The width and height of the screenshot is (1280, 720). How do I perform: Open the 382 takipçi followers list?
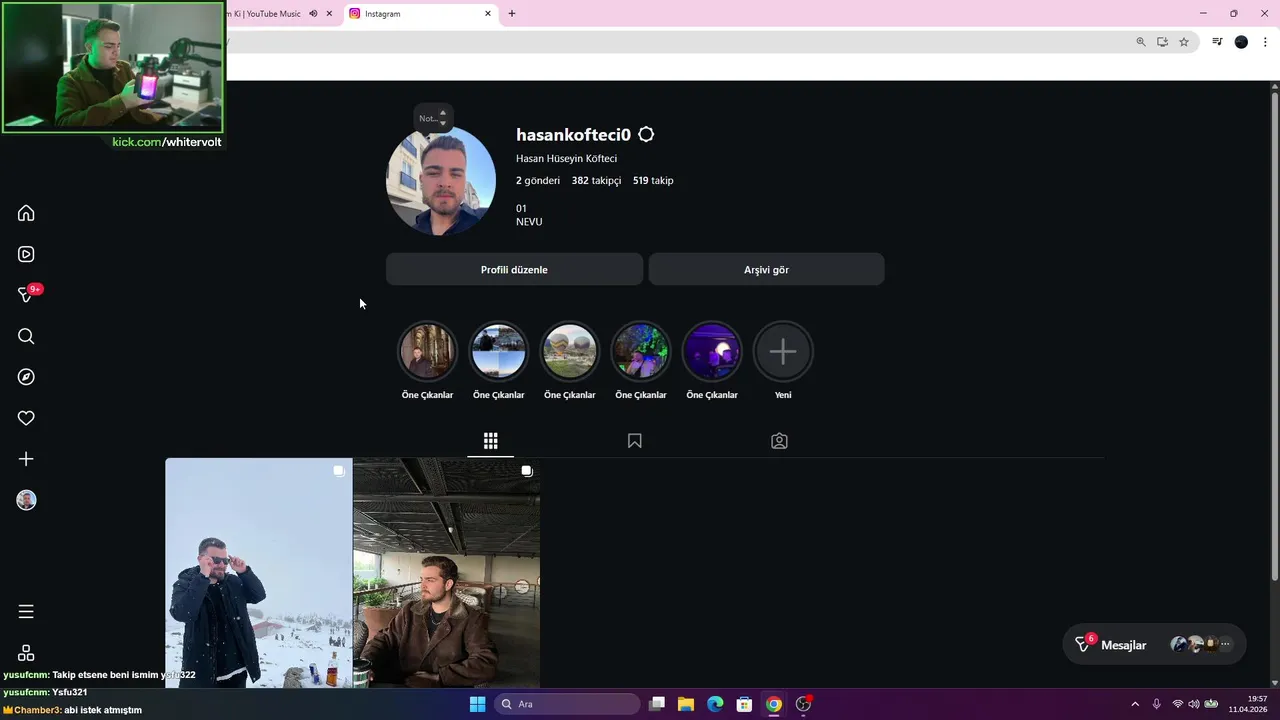click(596, 180)
